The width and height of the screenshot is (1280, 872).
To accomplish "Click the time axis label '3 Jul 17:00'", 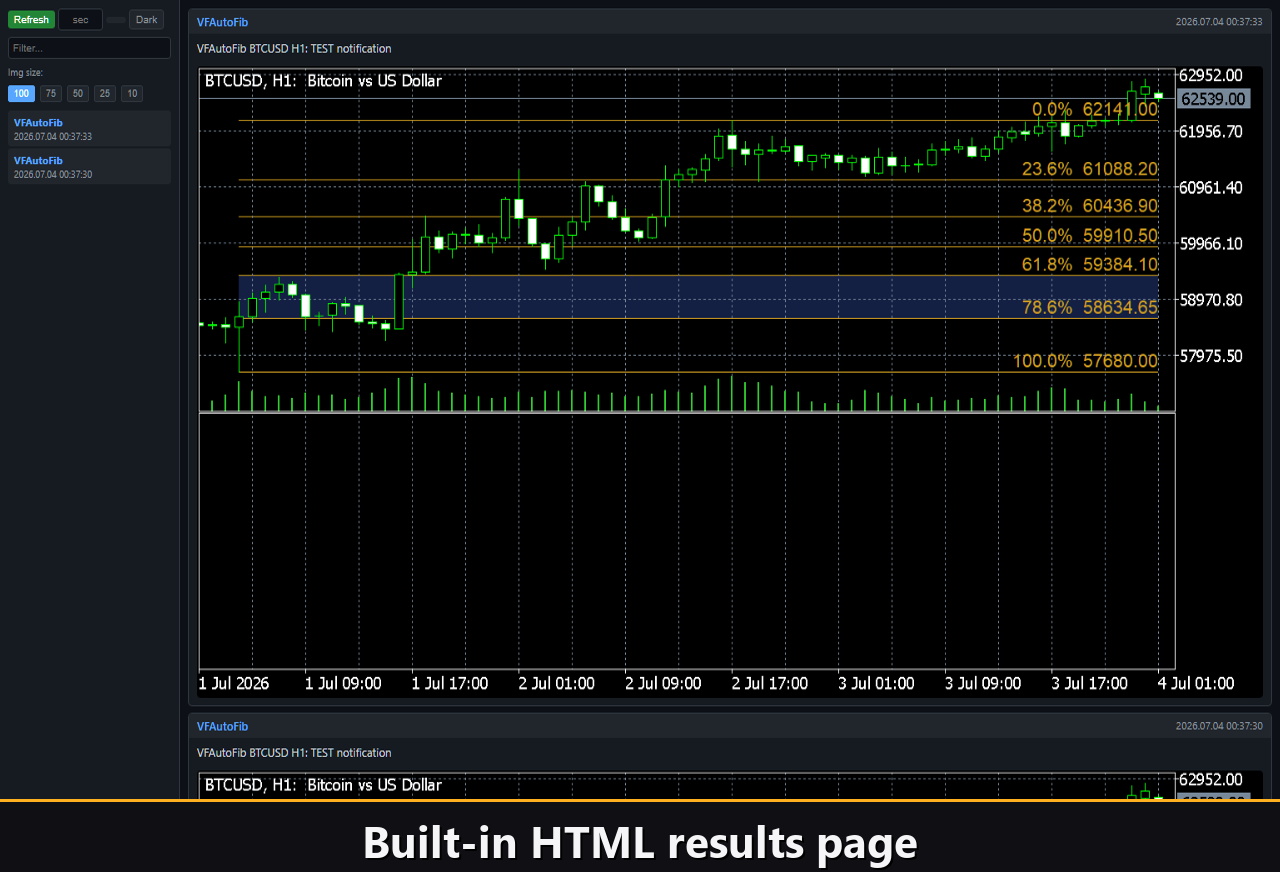I will 1090,684.
